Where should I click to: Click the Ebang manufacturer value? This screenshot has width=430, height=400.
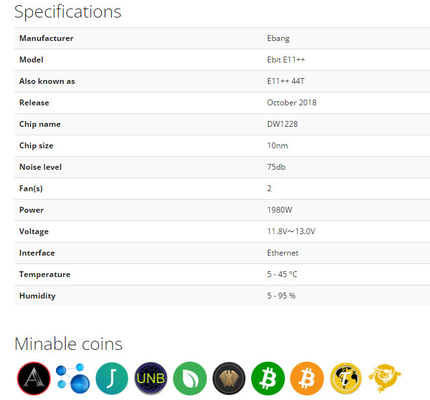[278, 38]
